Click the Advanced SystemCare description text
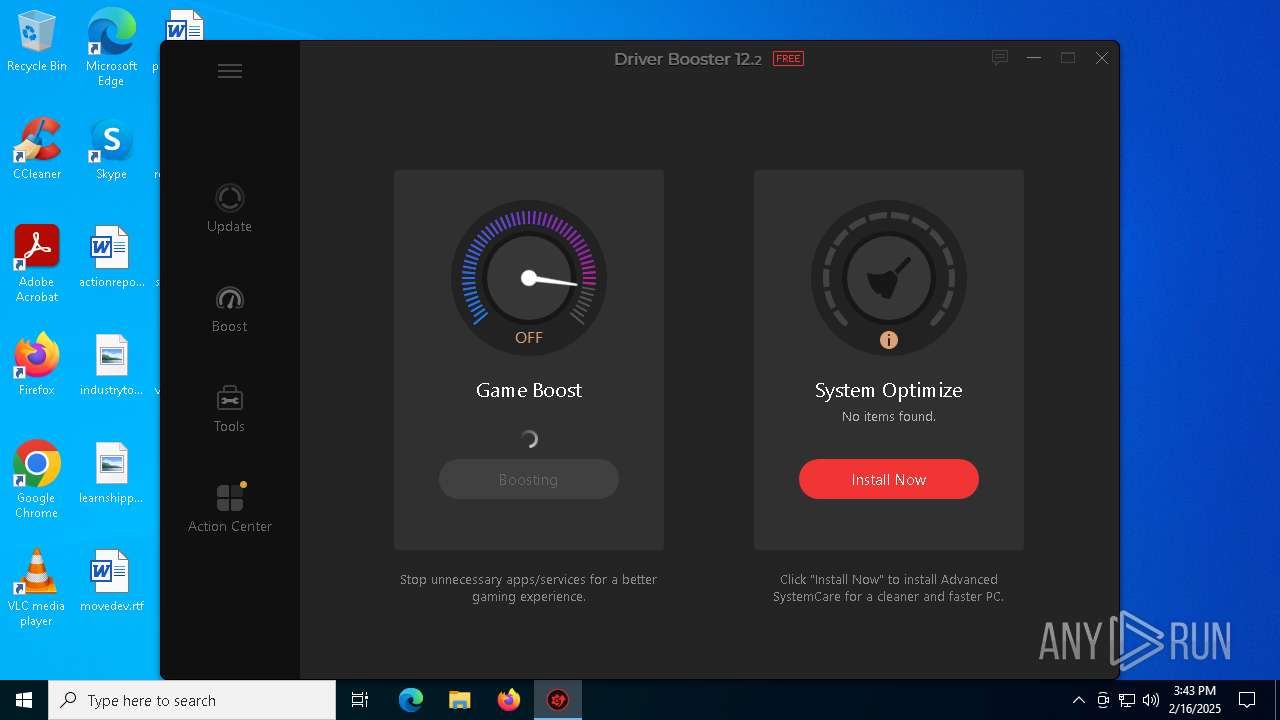This screenshot has width=1280, height=720. (889, 588)
